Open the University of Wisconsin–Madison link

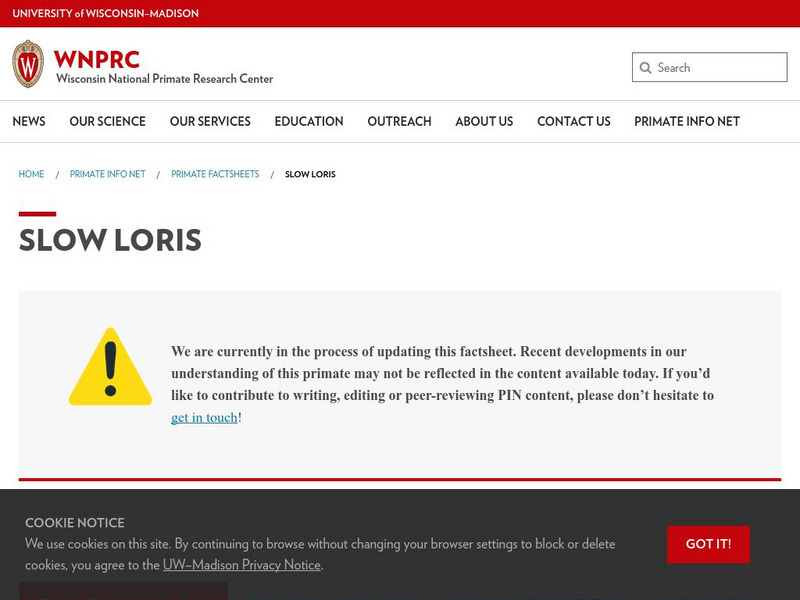pyautogui.click(x=106, y=13)
